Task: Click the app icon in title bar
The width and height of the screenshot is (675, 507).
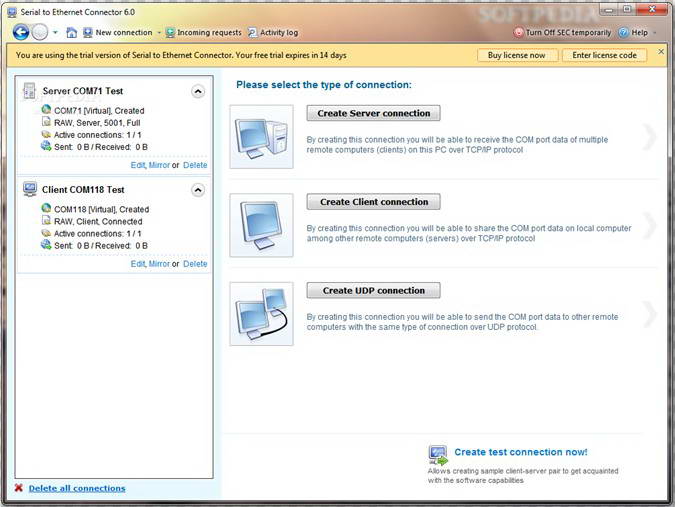Action: (x=12, y=12)
